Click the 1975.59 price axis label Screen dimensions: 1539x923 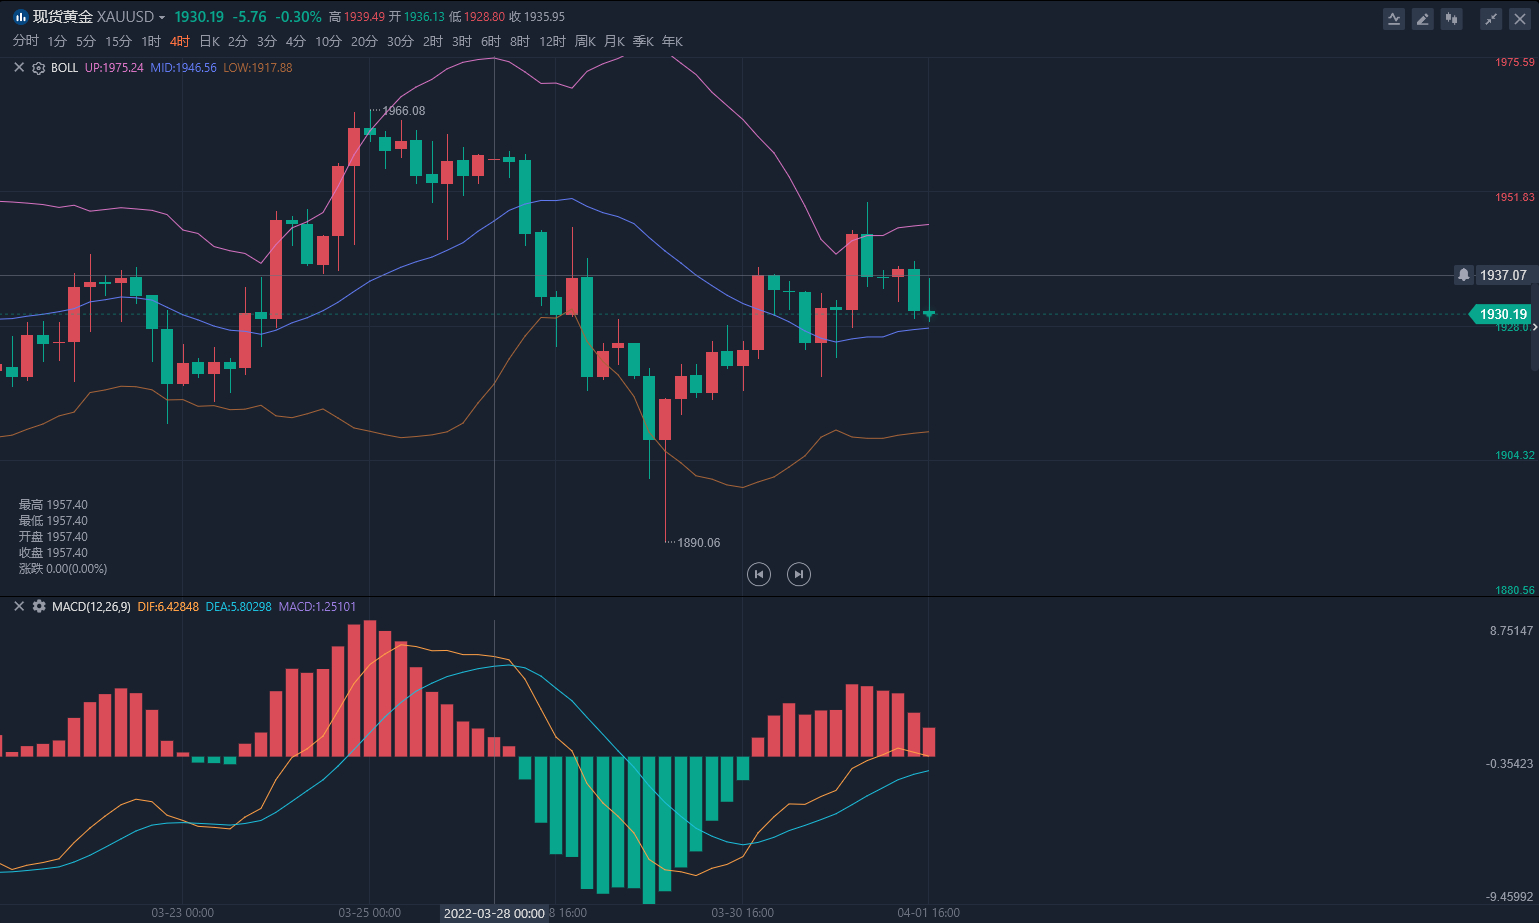pos(1514,62)
